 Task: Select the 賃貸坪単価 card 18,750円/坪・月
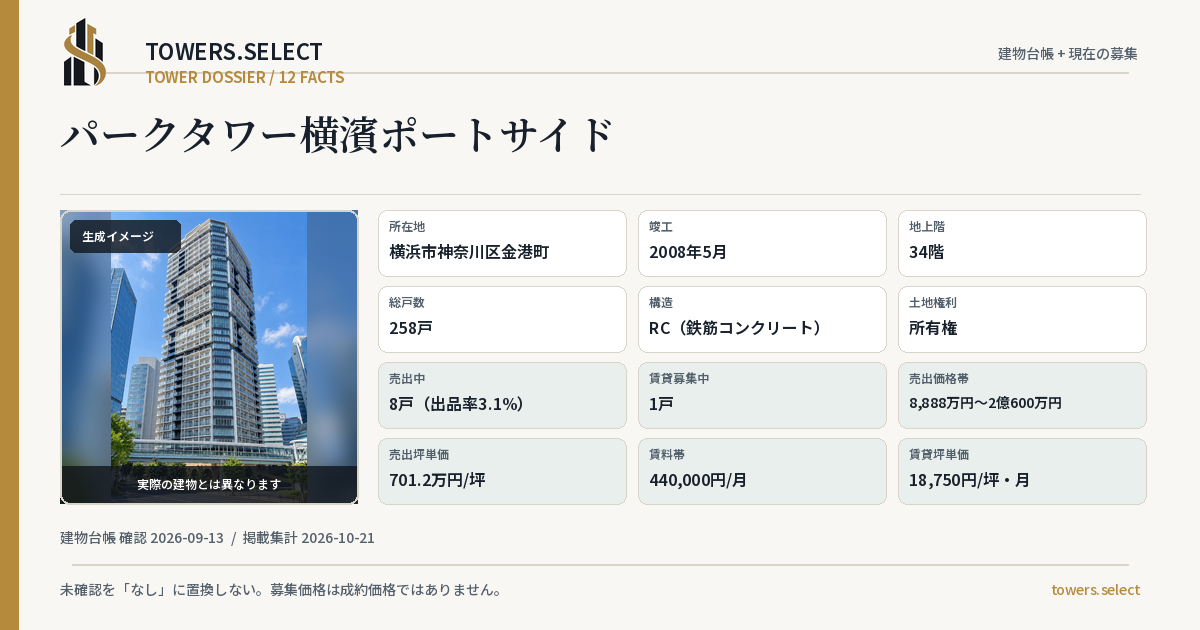[1022, 471]
